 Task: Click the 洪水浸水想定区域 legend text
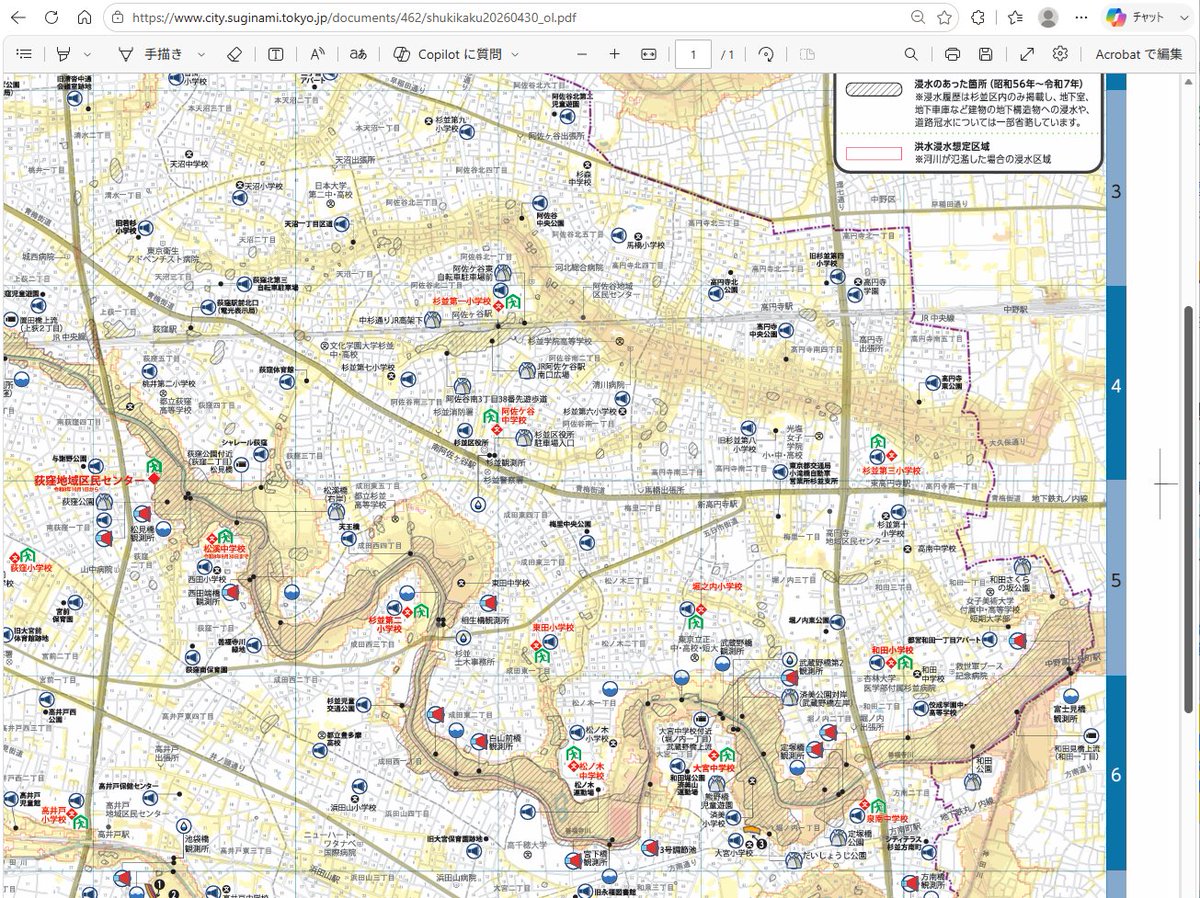951,145
